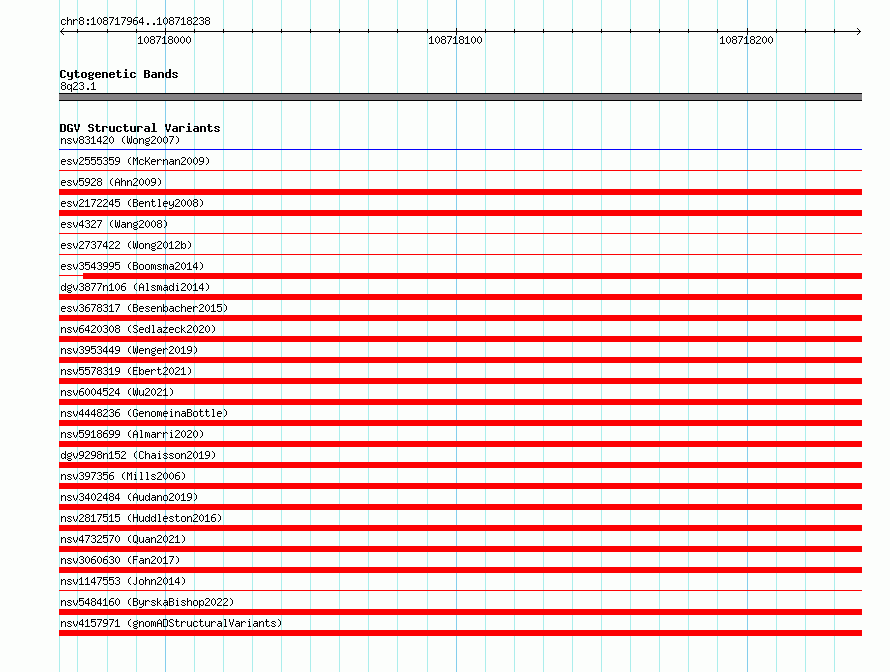
Task: Select the 8q23.1 band label
Action: click(x=78, y=86)
